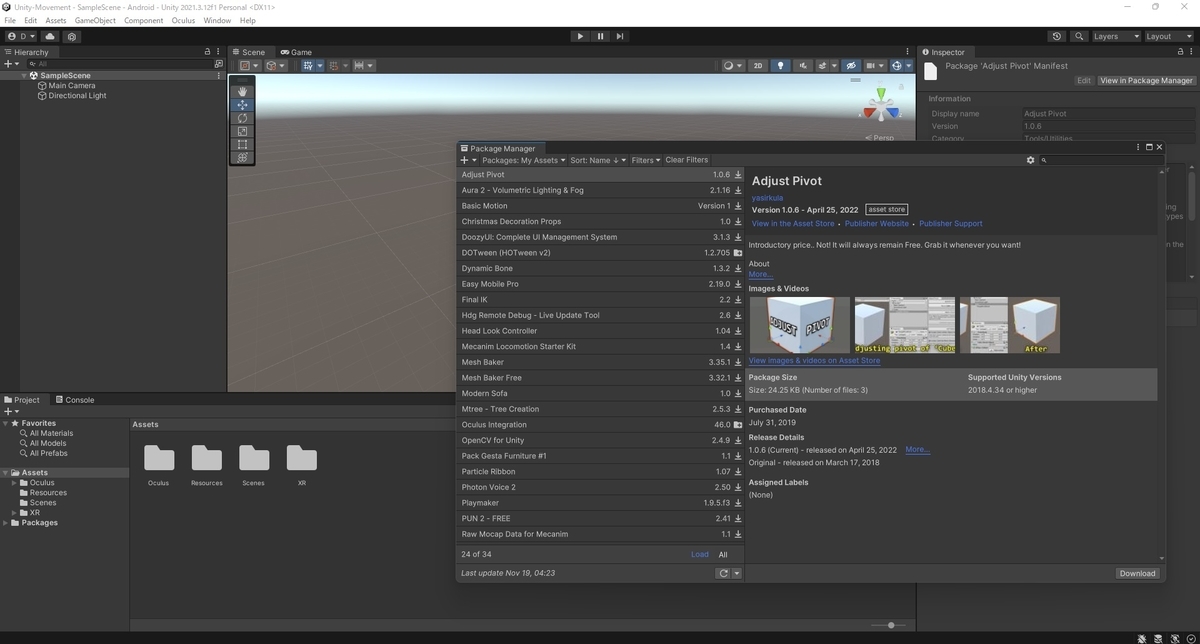Screen dimensions: 1200x644
Task: Open the GameObject menu
Action: click(x=95, y=20)
